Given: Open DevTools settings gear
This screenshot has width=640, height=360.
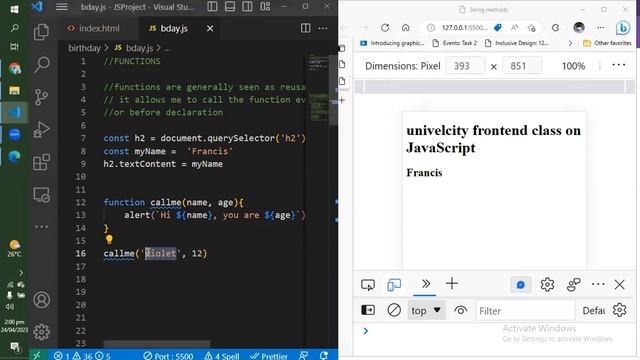Looking at the screenshot, I should (547, 284).
